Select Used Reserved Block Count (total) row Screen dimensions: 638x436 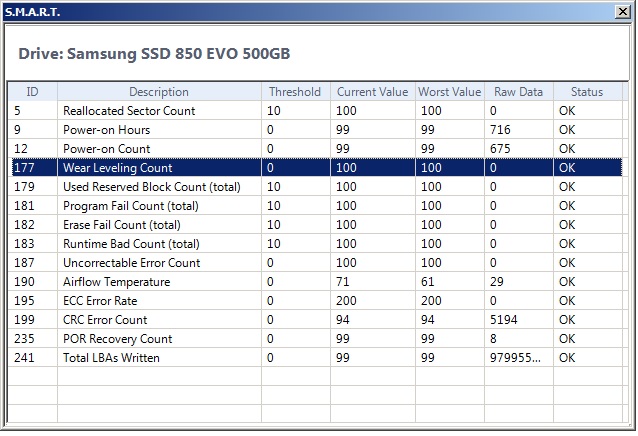[315, 187]
